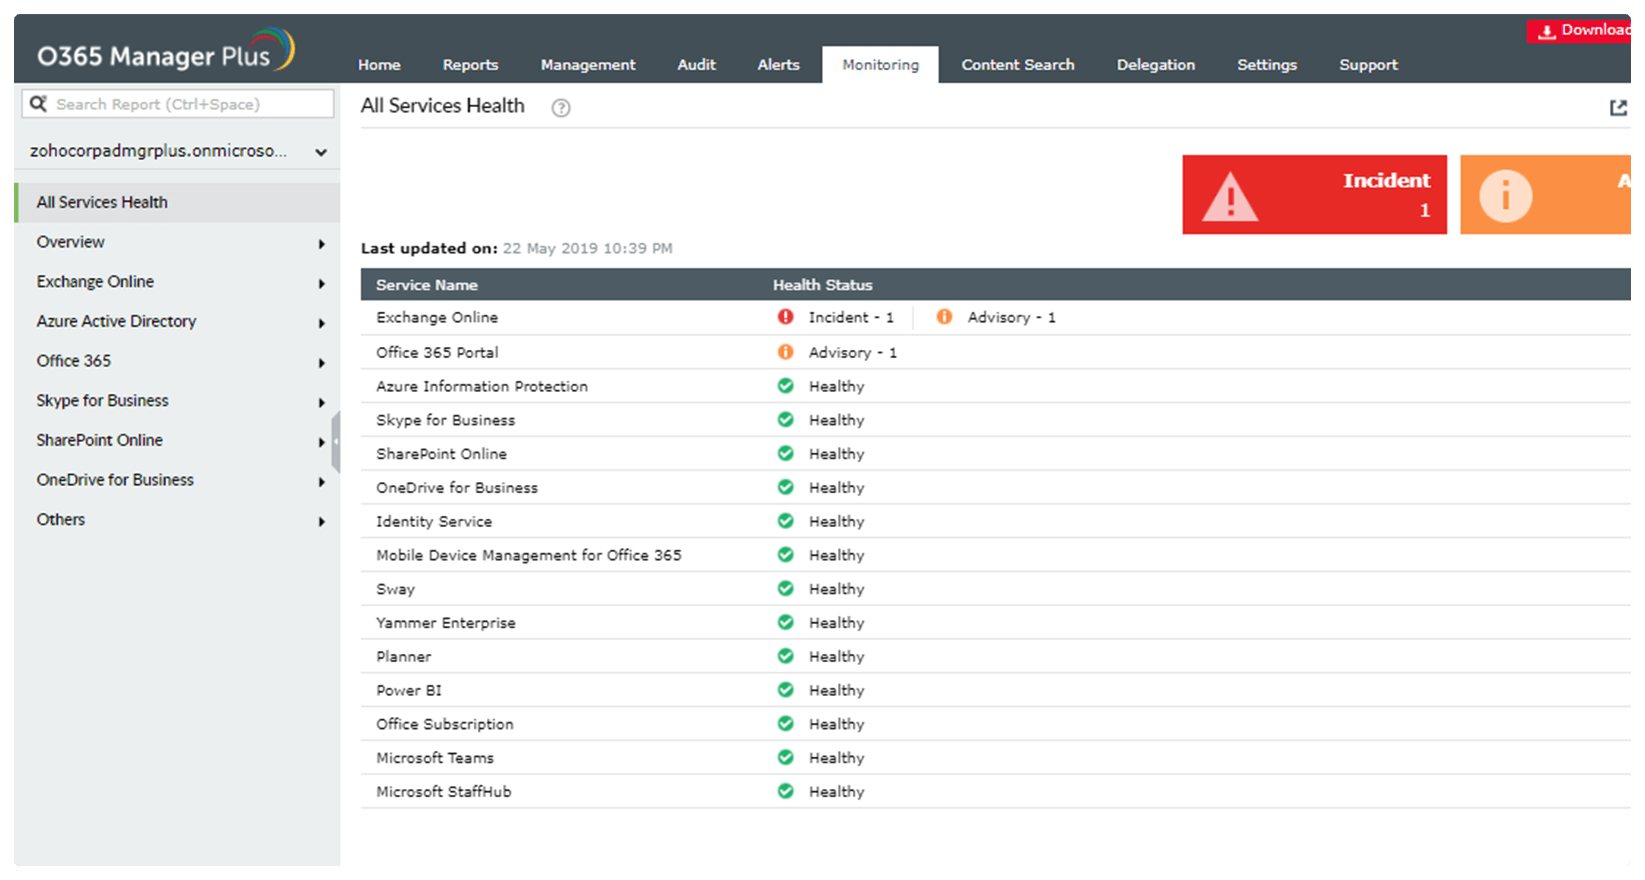Click Planner healthy checkmark icon
1645x880 pixels.
pyautogui.click(x=786, y=656)
